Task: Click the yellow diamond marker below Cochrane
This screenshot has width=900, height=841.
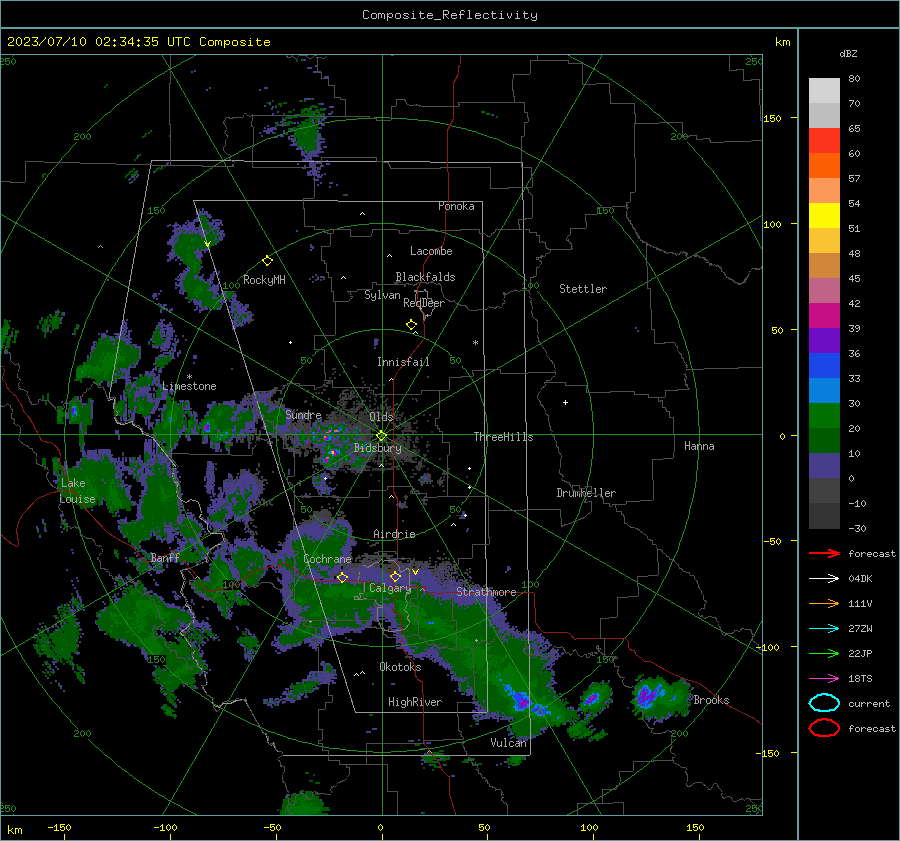Action: [342, 578]
